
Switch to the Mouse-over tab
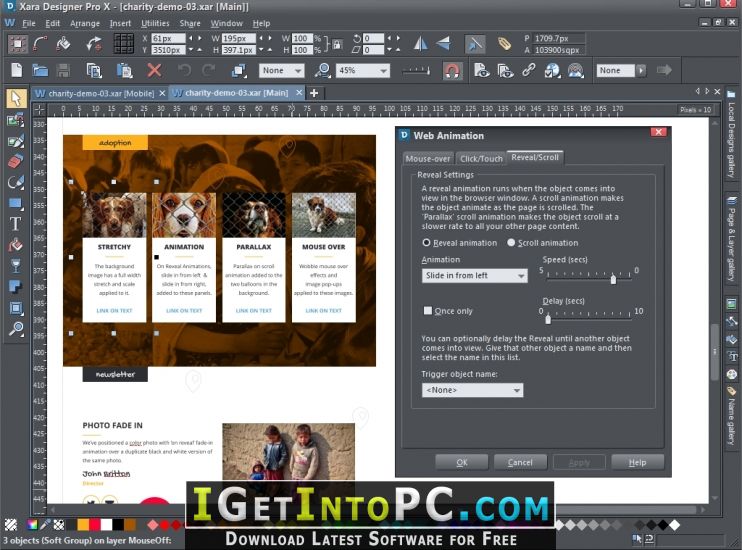pyautogui.click(x=427, y=158)
